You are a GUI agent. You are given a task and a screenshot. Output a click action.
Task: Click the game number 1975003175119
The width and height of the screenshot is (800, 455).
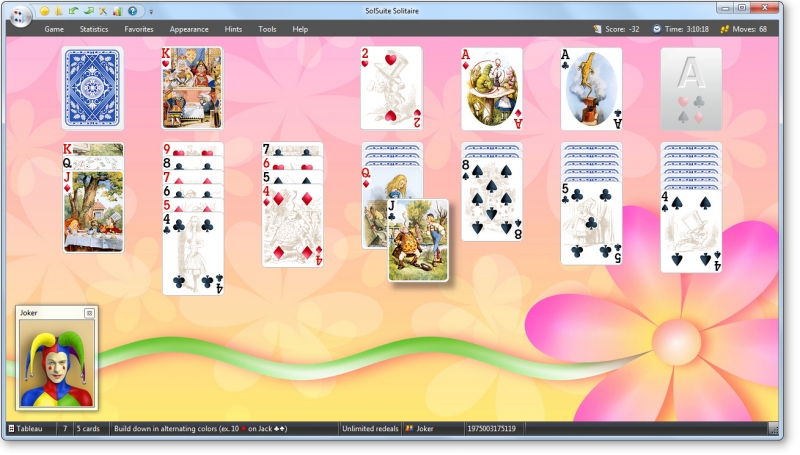pos(491,428)
